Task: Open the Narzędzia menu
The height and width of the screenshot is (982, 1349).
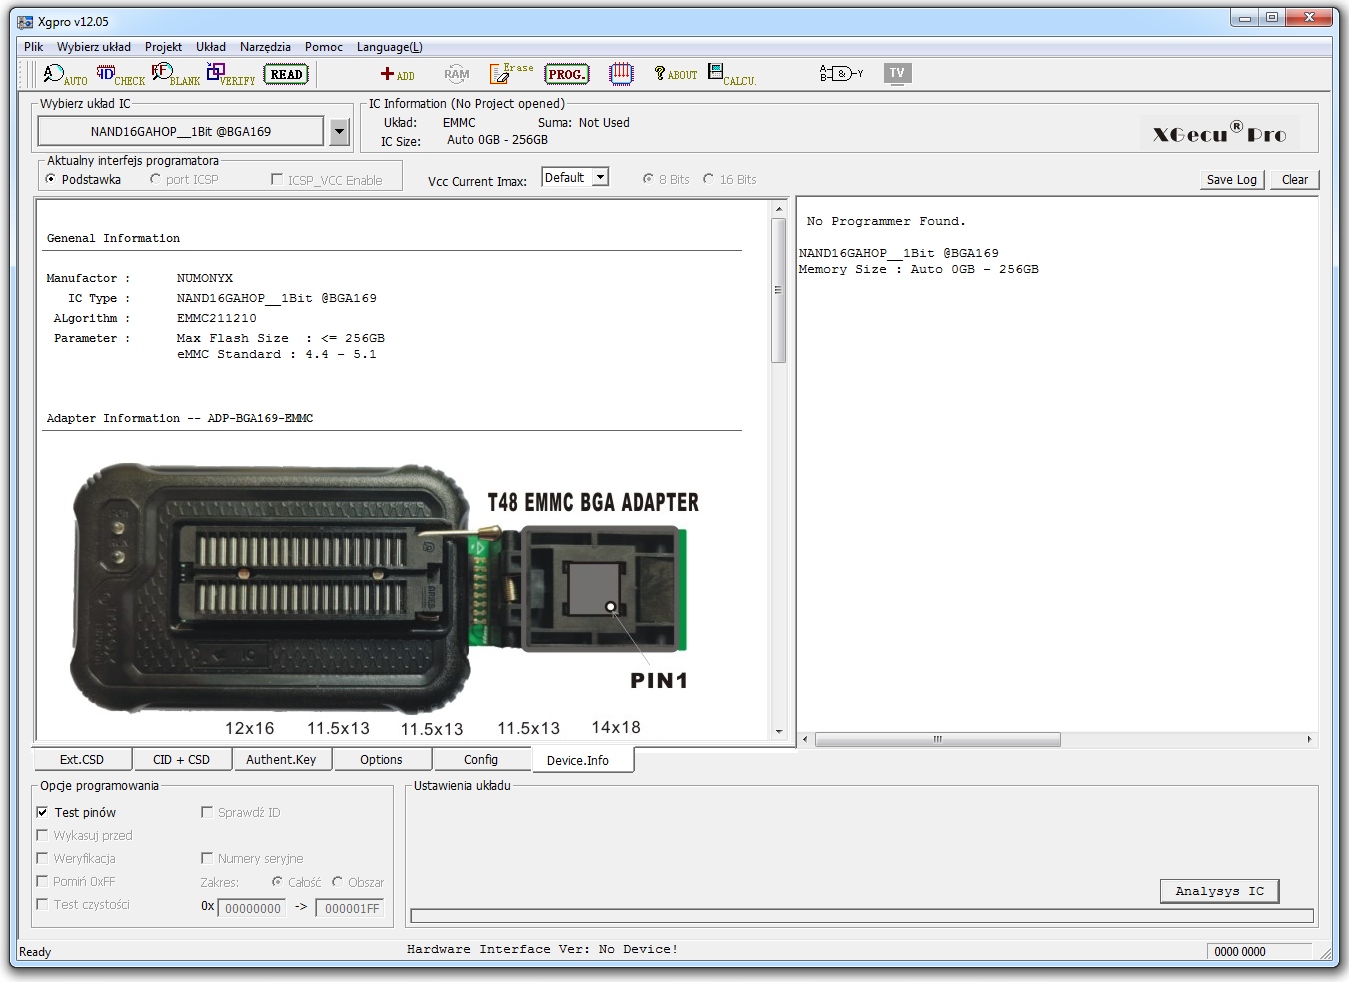Action: [x=265, y=47]
